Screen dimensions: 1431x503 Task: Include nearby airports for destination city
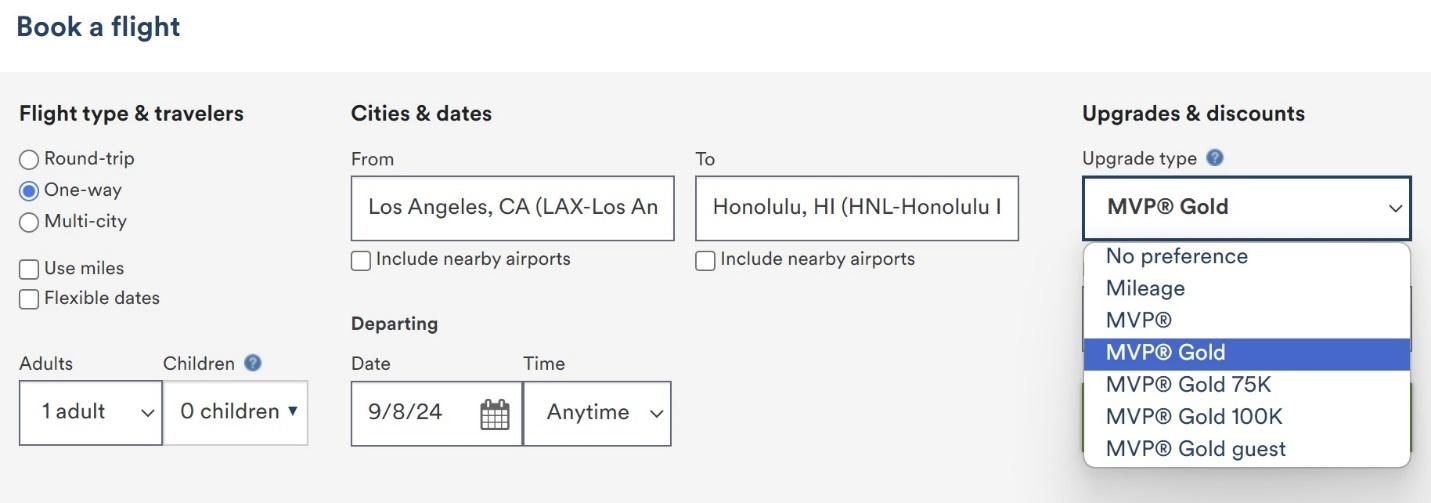(705, 260)
